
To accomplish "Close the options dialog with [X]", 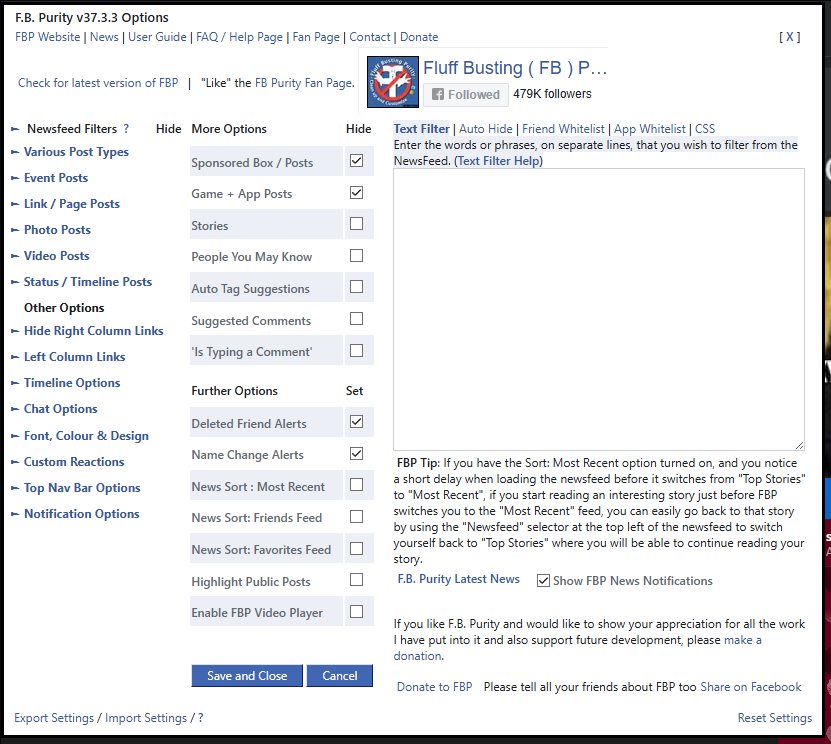I will coord(789,37).
